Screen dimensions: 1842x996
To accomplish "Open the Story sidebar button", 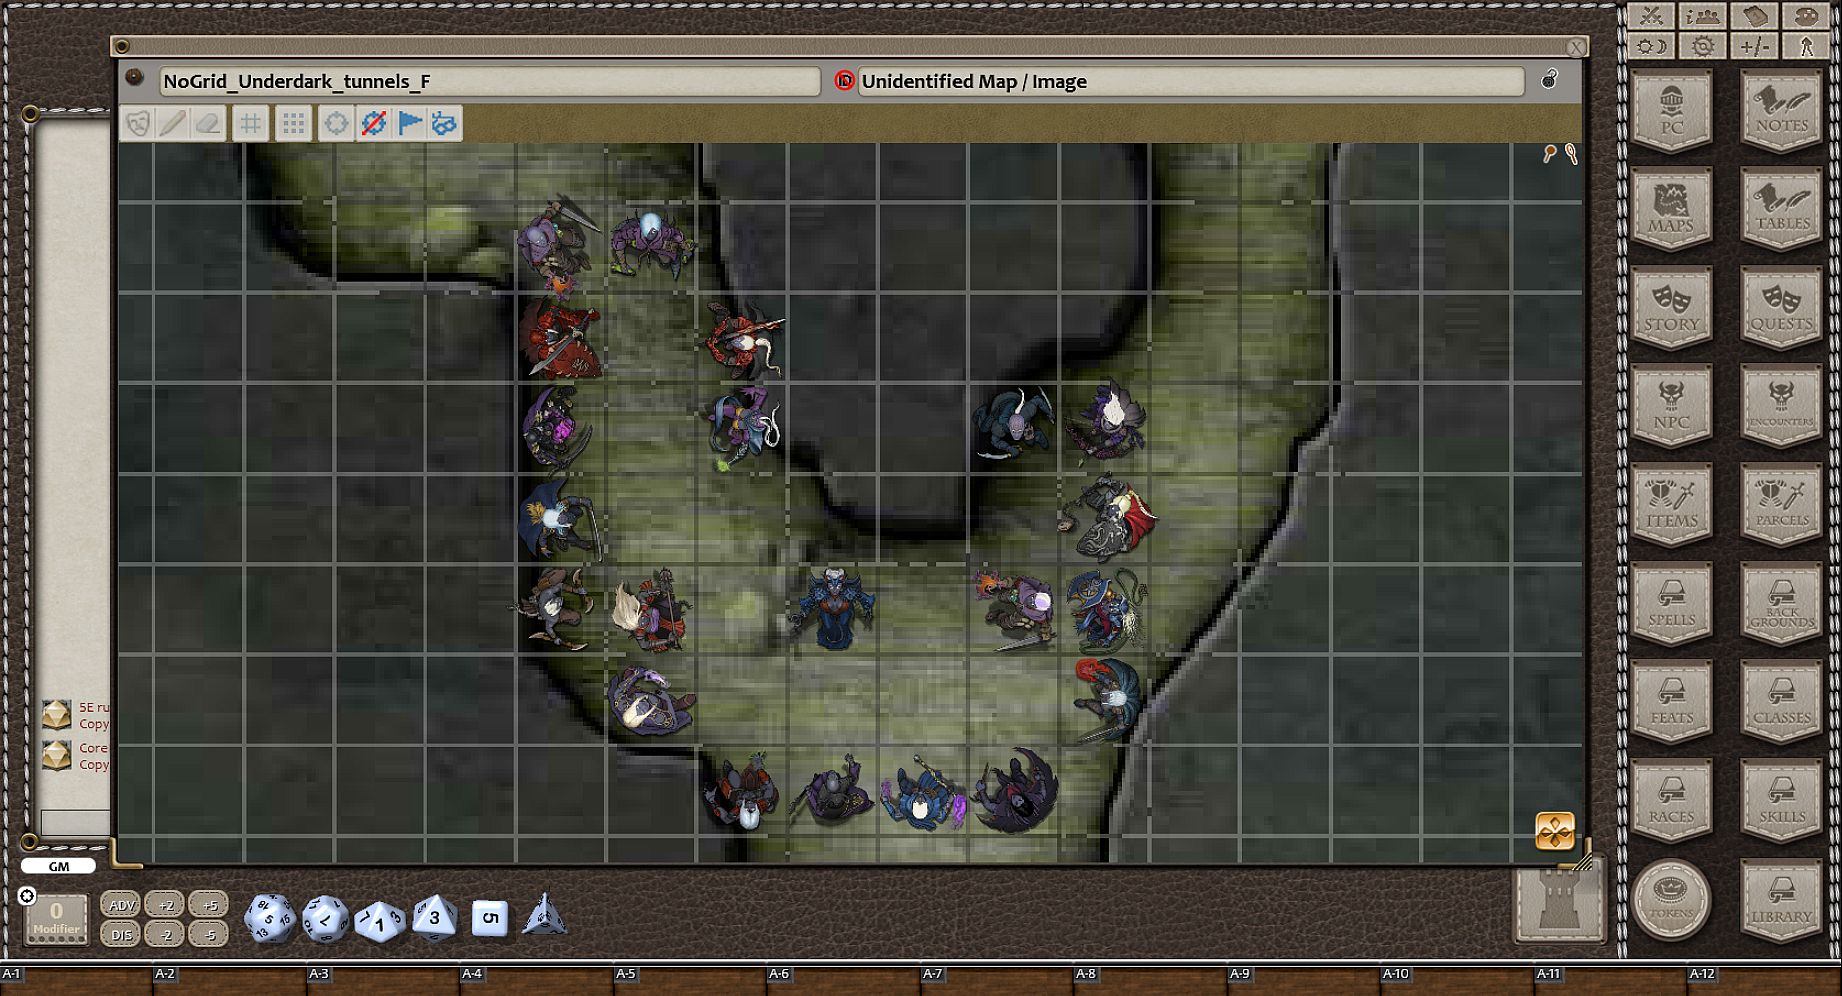I will pyautogui.click(x=1672, y=309).
